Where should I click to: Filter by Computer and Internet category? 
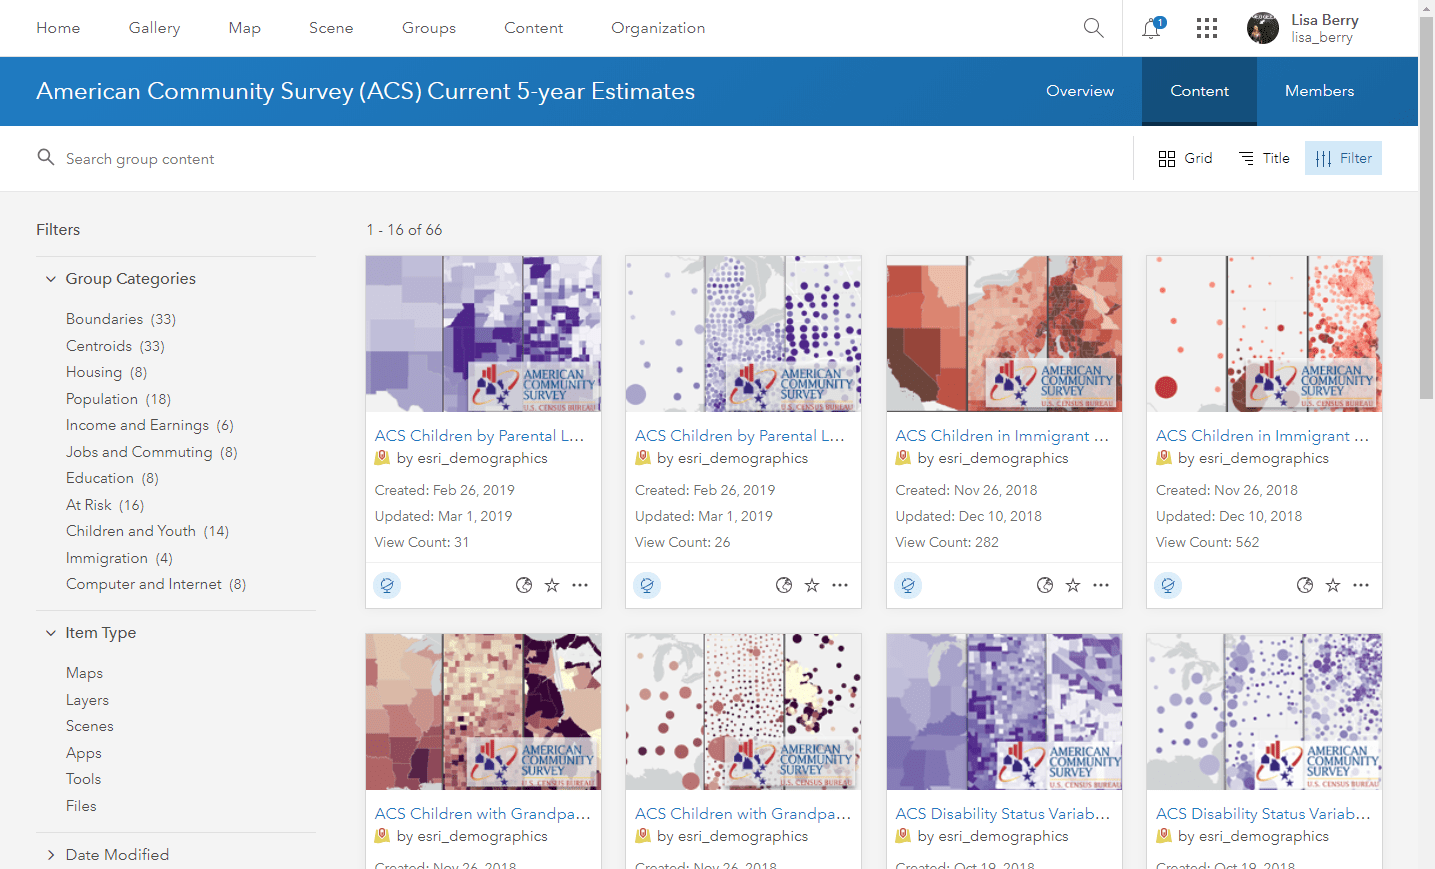click(x=156, y=584)
